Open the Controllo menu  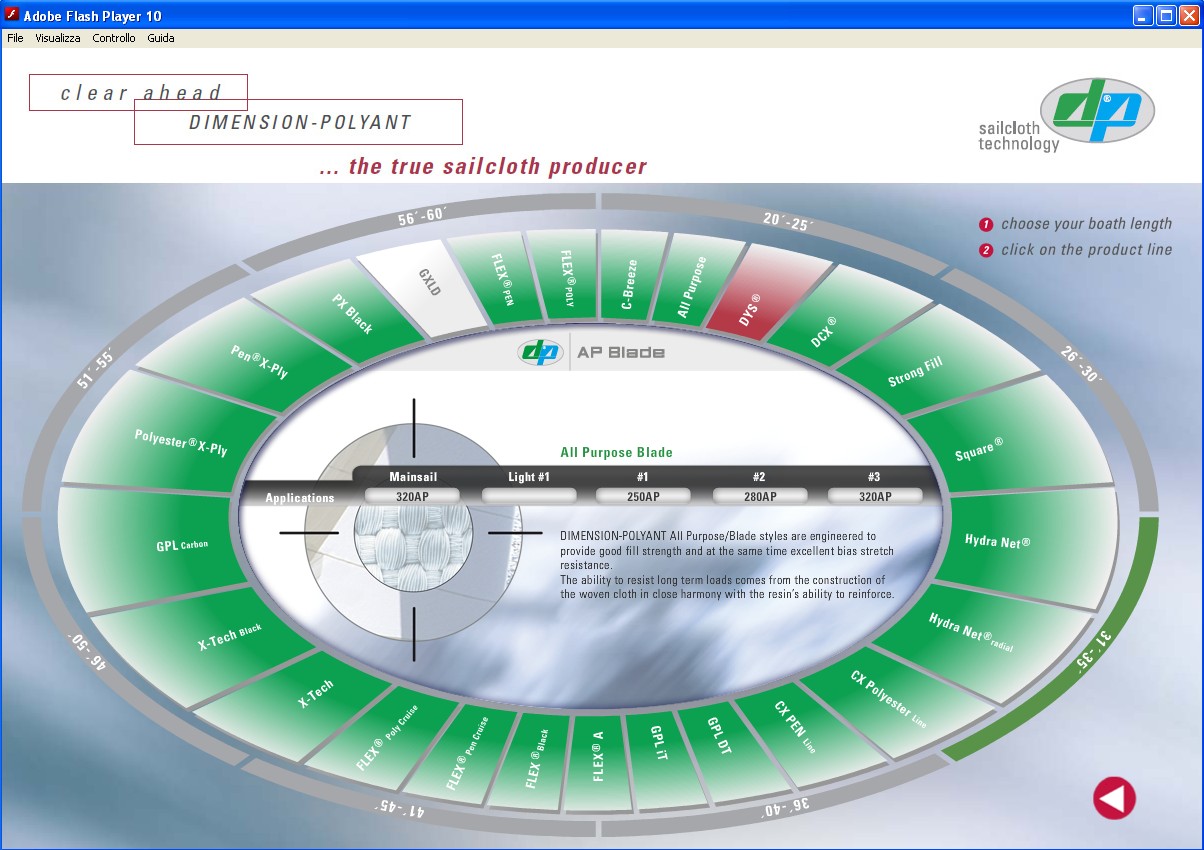click(x=114, y=38)
